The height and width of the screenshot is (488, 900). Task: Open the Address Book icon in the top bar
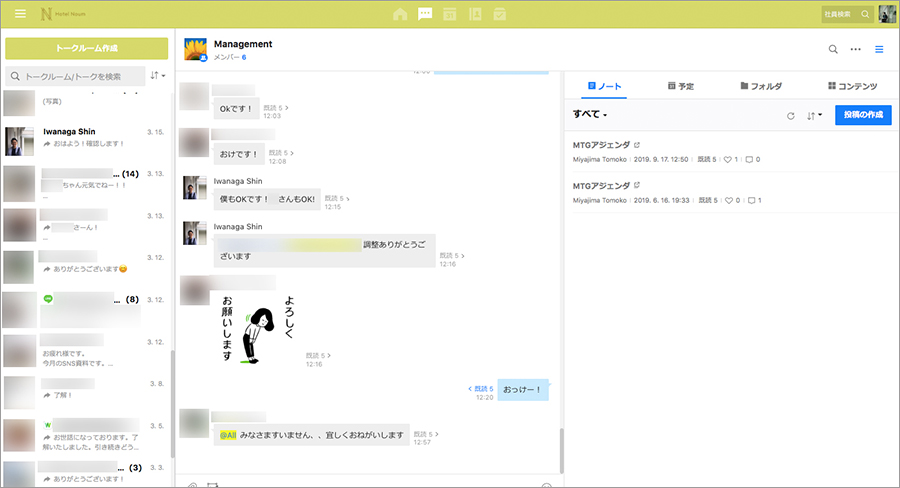[x=475, y=14]
